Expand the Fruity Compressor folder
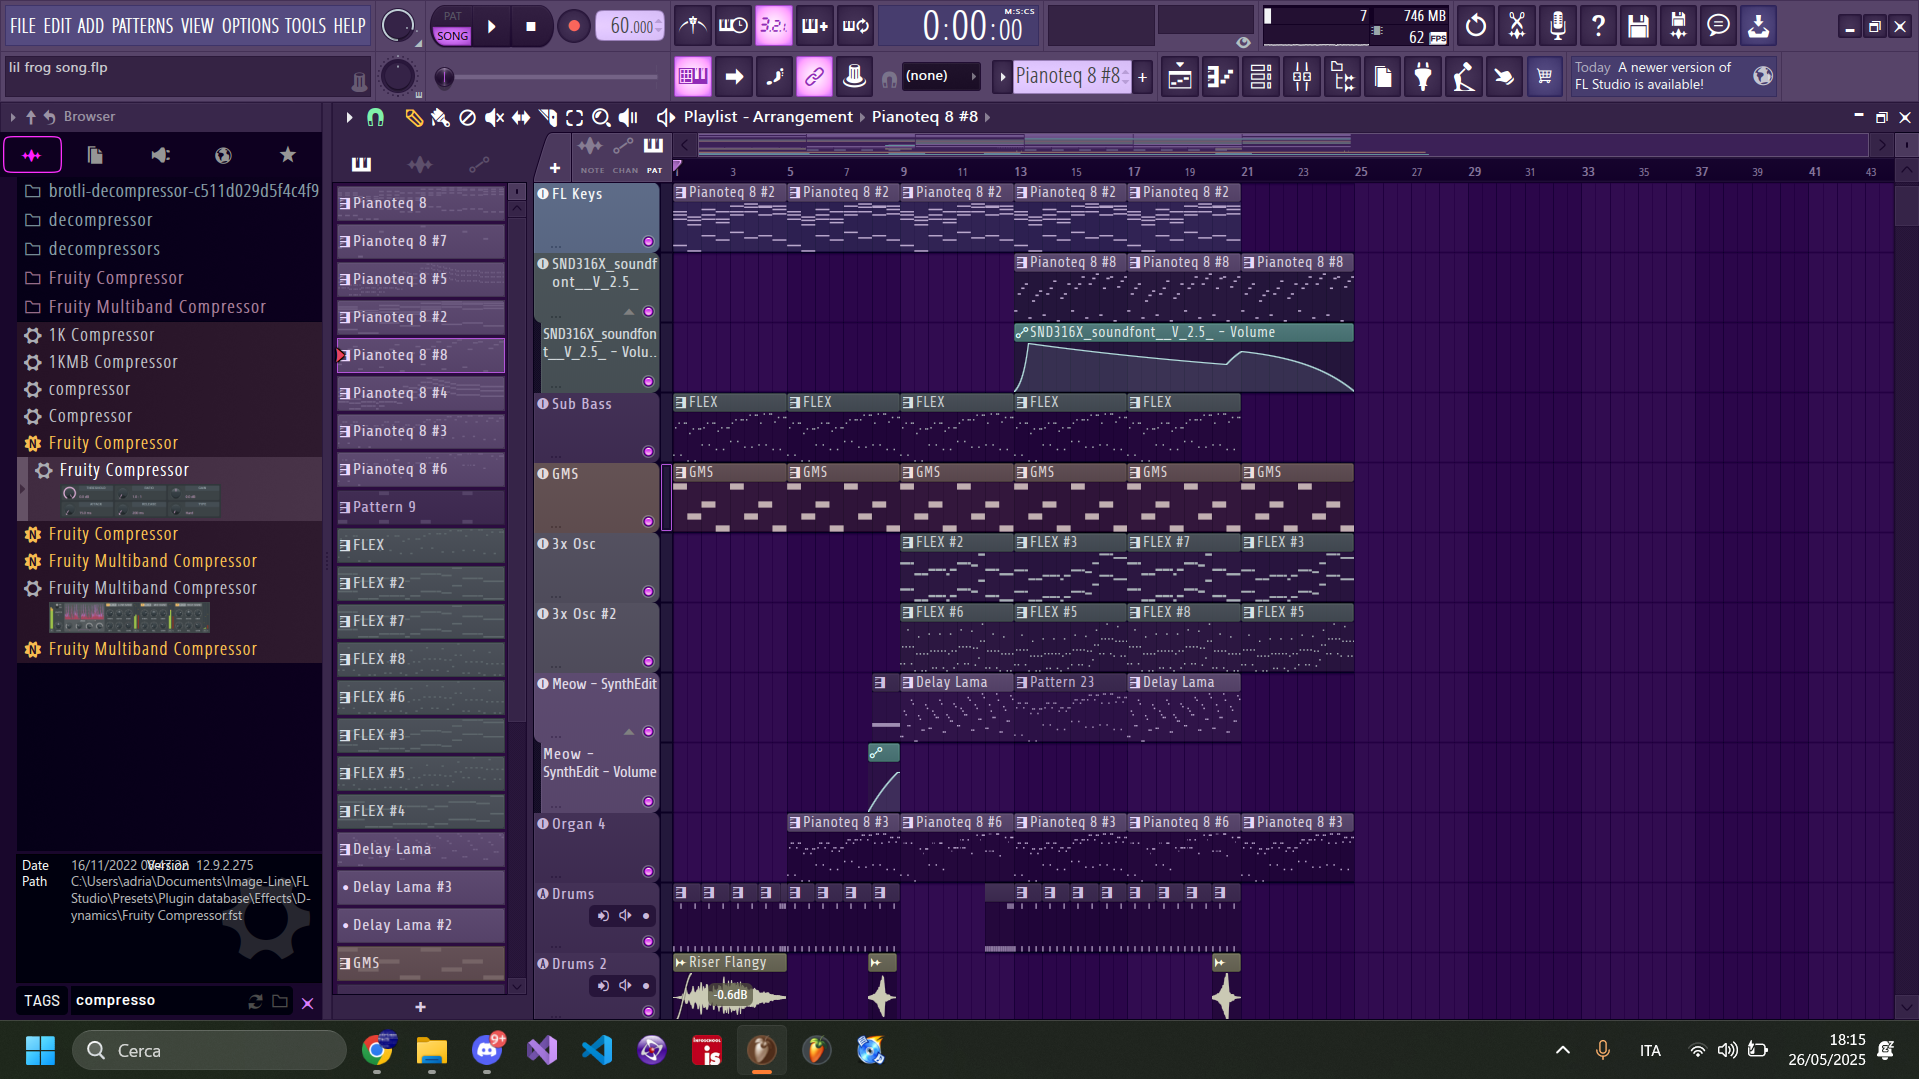Screen dimensions: 1919x1079 click(x=116, y=278)
